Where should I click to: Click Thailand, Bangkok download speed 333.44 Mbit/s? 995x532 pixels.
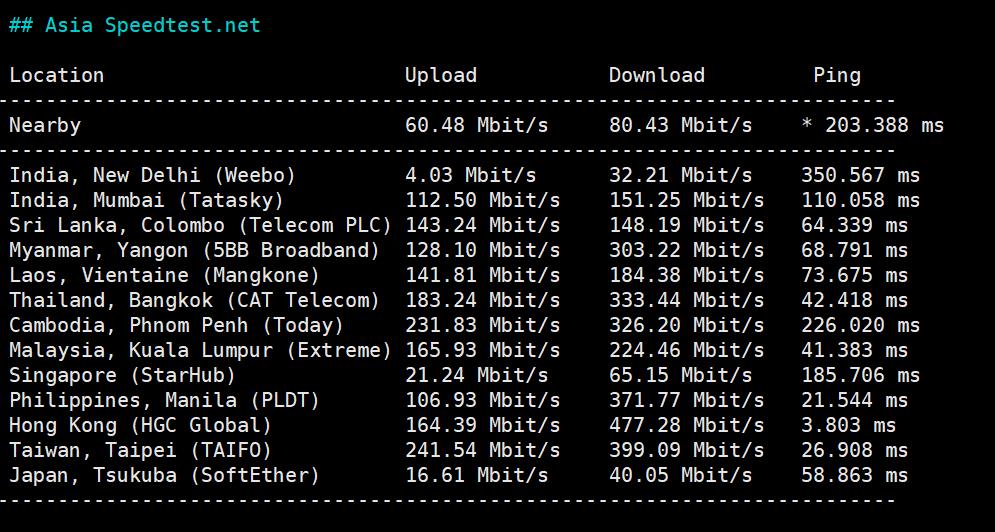(x=686, y=300)
